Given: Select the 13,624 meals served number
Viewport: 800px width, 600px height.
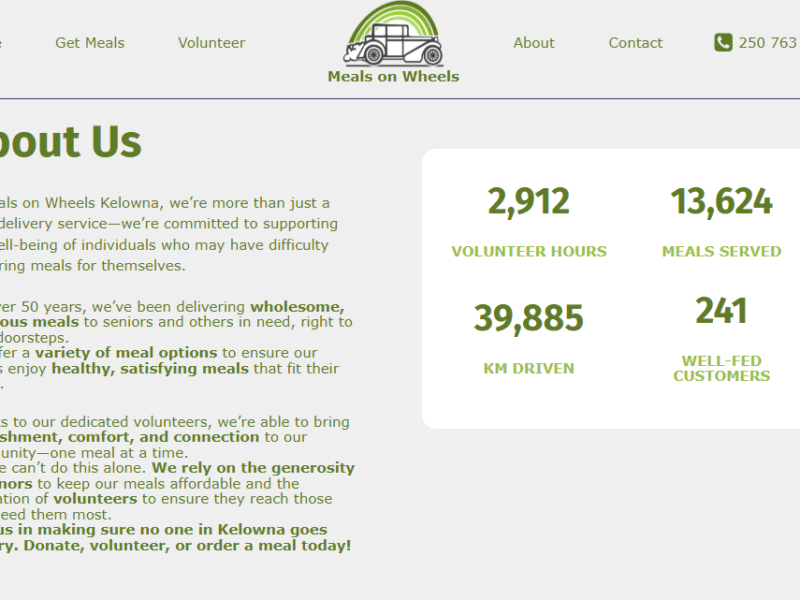Looking at the screenshot, I should coord(721,201).
